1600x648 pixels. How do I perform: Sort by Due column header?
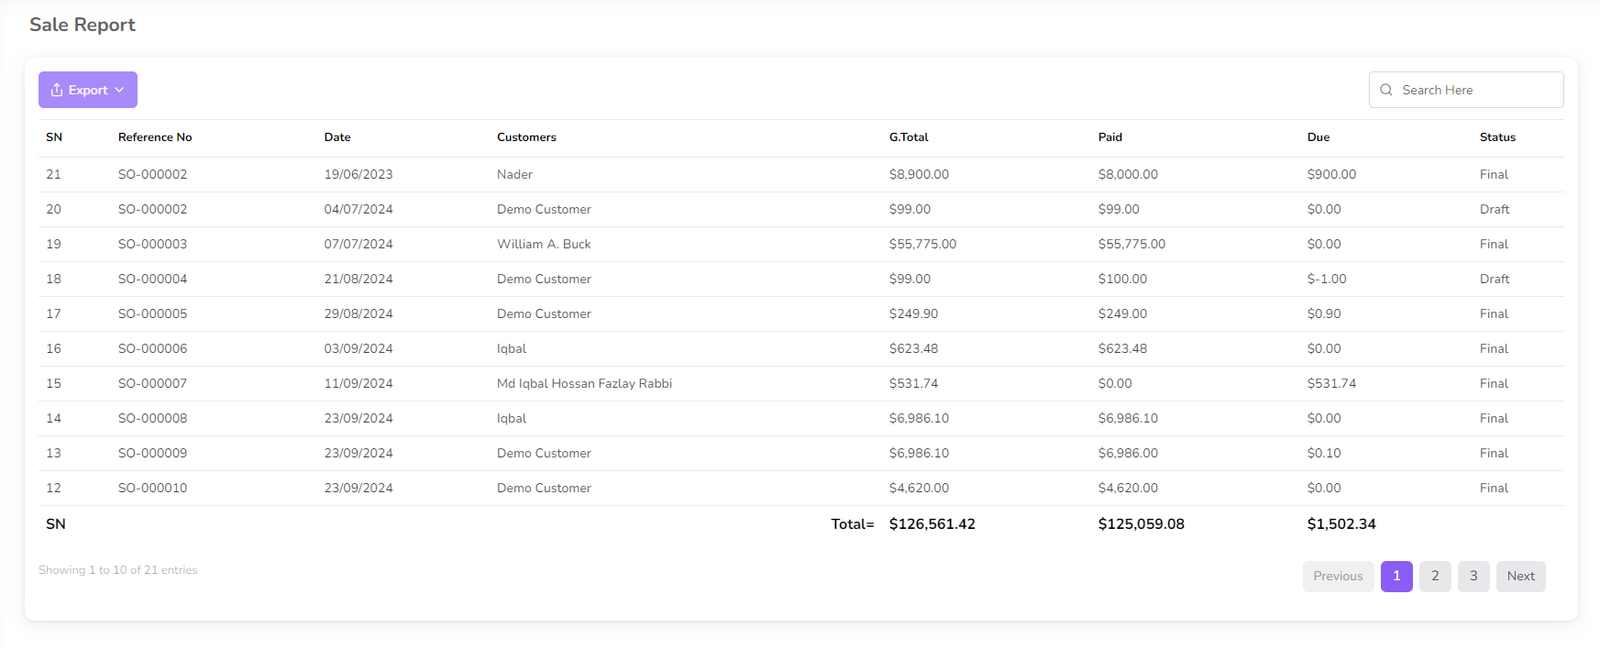coord(1318,137)
